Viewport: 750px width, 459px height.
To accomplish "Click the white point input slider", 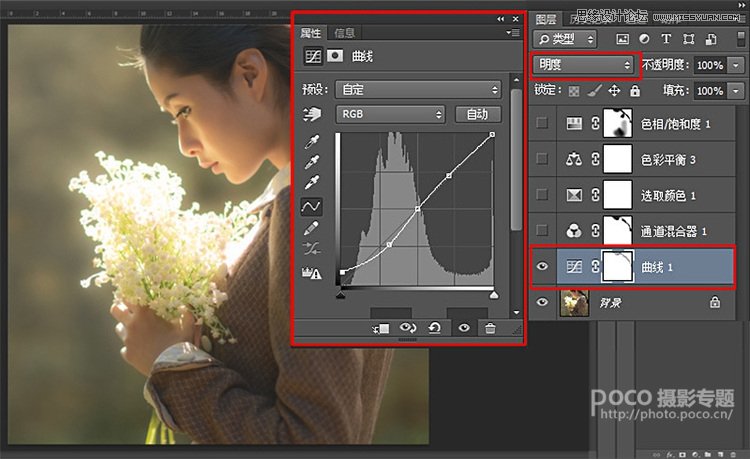I will click(x=494, y=295).
